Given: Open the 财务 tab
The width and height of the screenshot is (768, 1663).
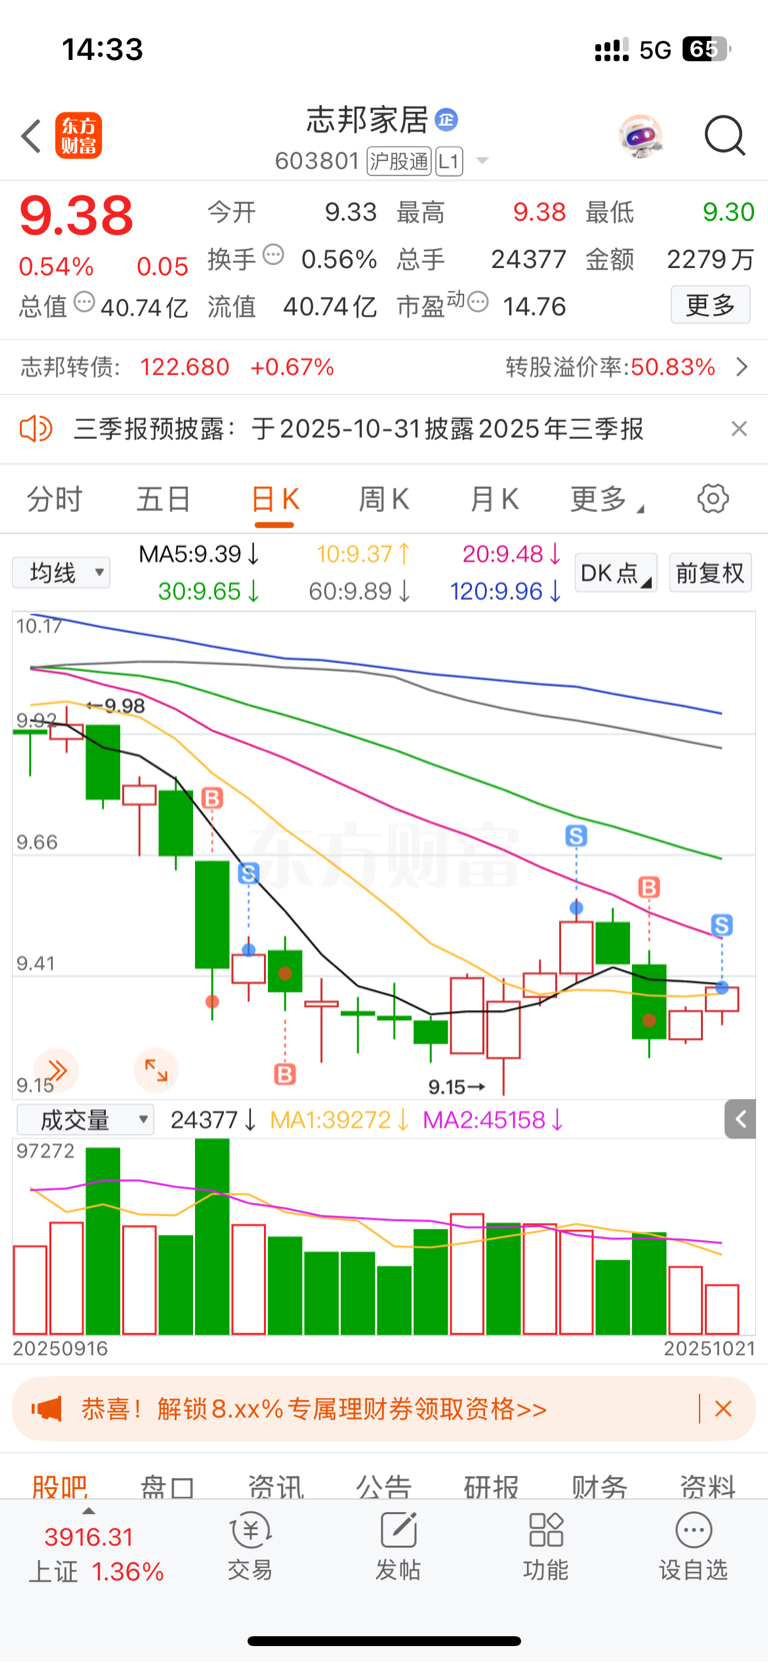Looking at the screenshot, I should (x=600, y=1485).
